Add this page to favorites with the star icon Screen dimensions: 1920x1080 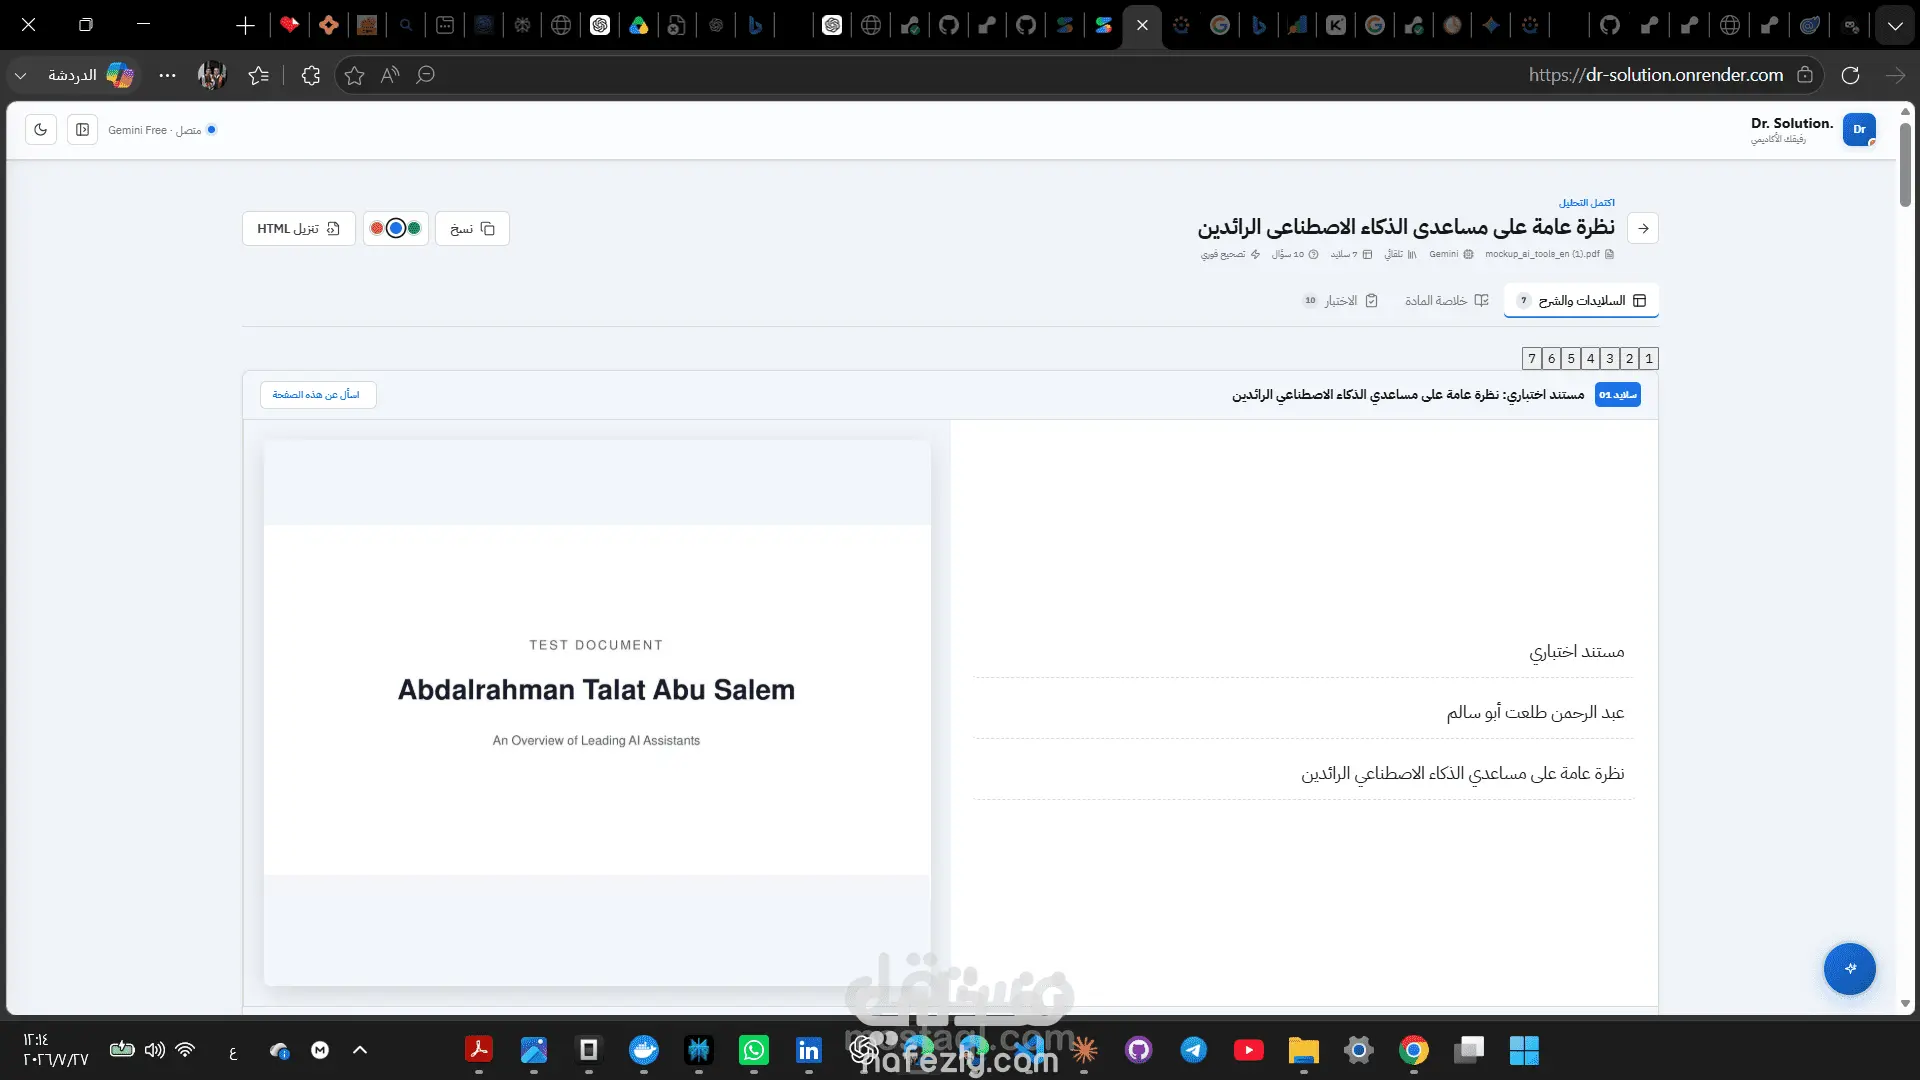[354, 75]
